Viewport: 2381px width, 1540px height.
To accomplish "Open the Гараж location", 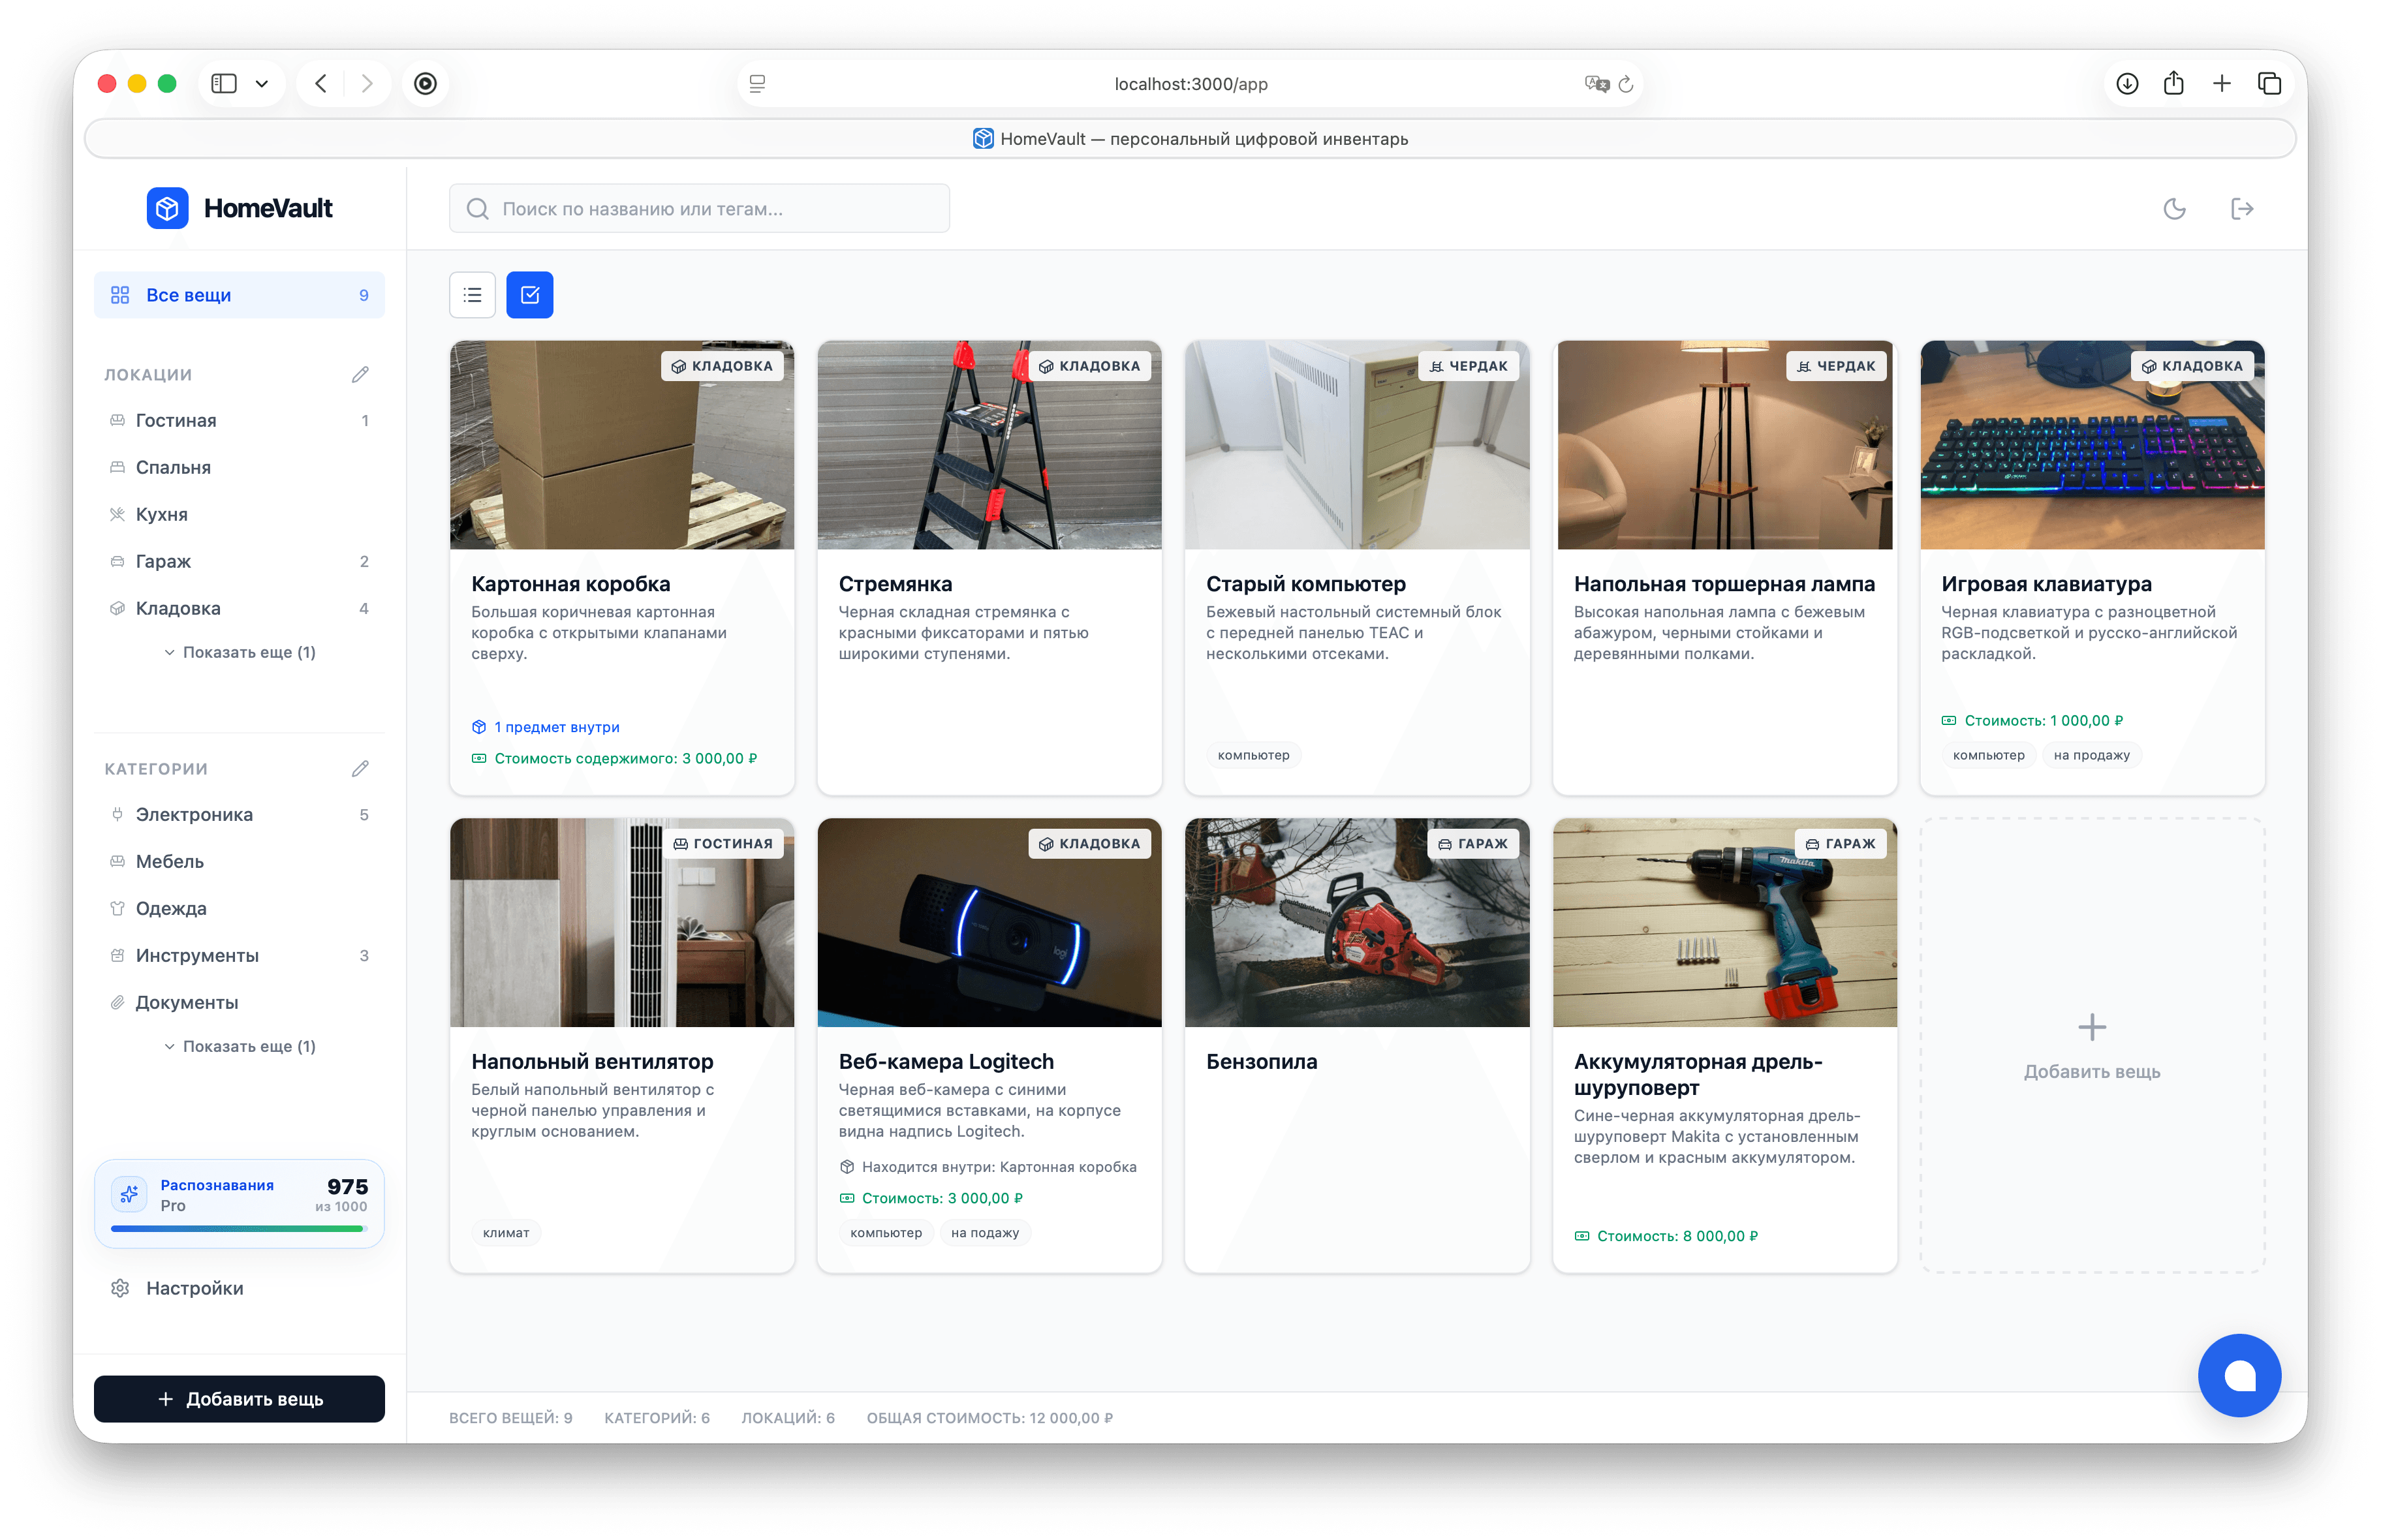I will click(x=239, y=562).
